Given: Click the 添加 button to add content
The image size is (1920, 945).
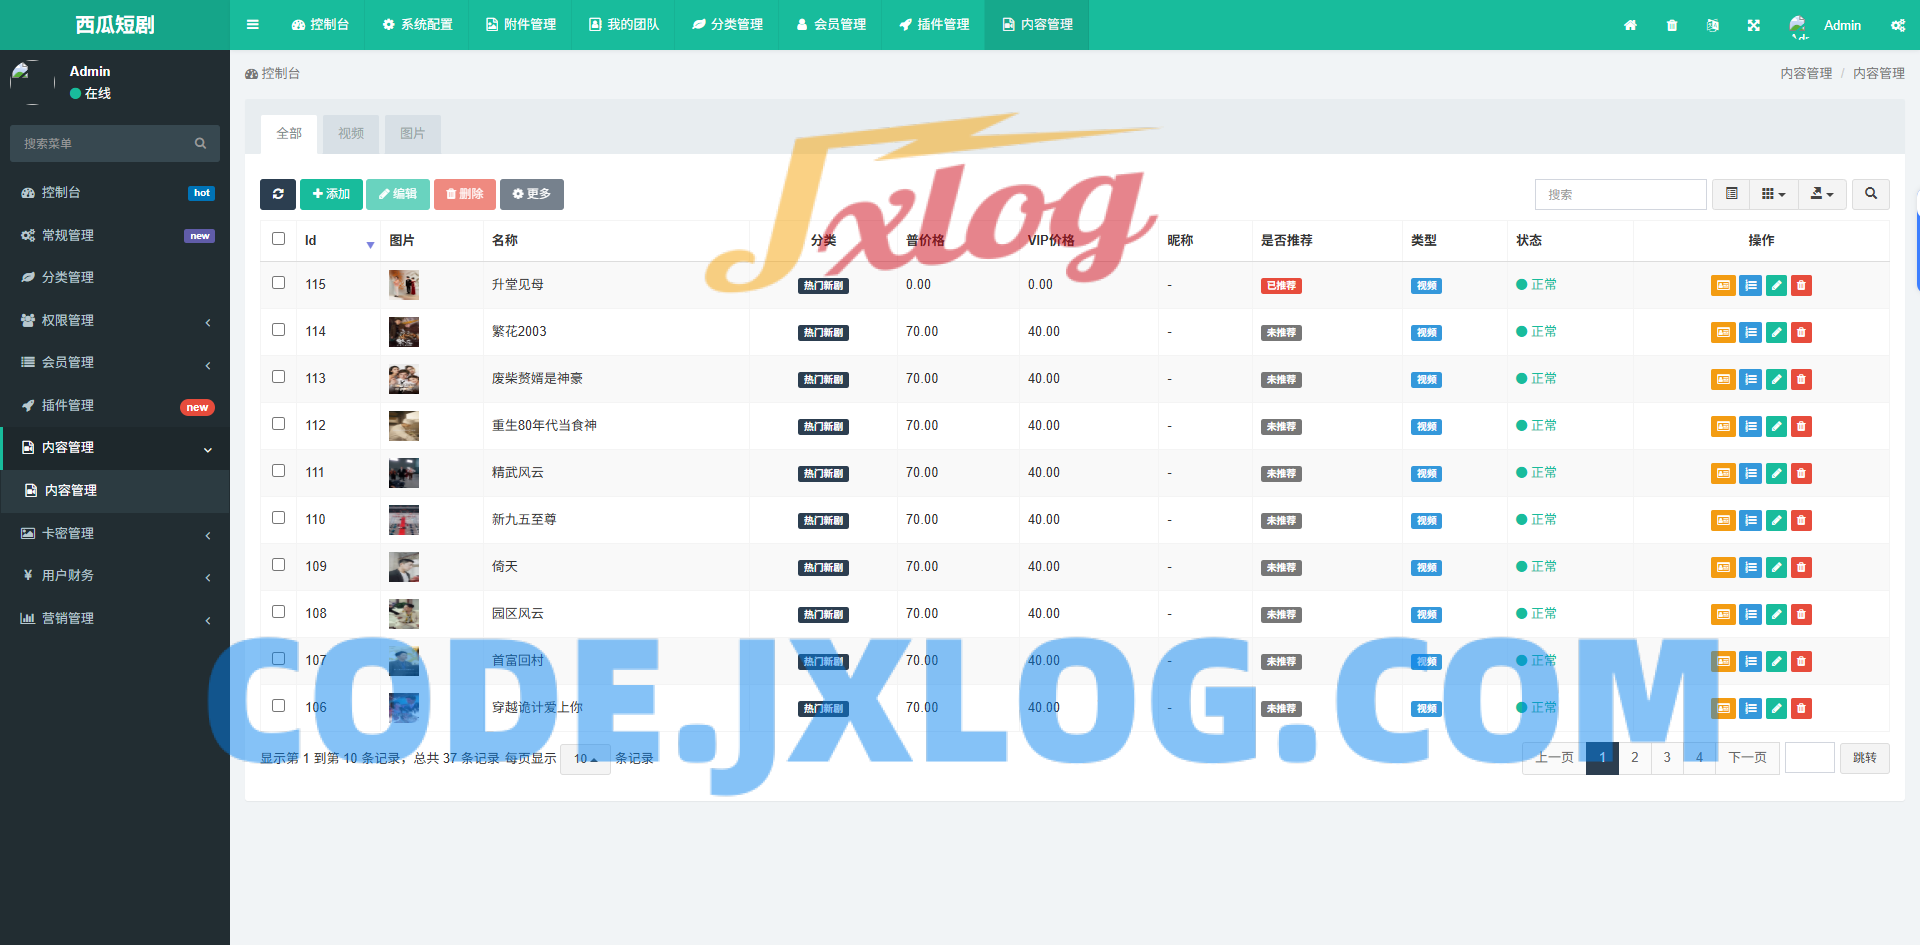Looking at the screenshot, I should coord(331,194).
